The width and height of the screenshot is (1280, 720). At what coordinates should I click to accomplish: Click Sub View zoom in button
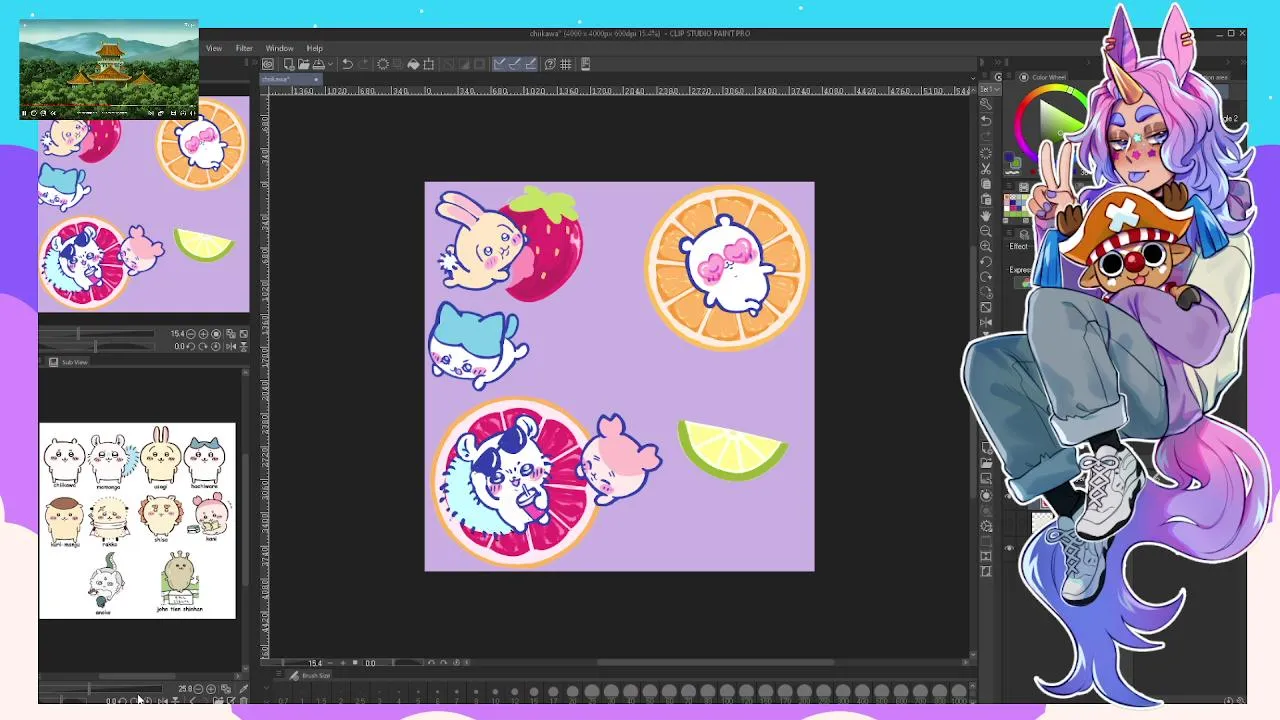coord(211,689)
